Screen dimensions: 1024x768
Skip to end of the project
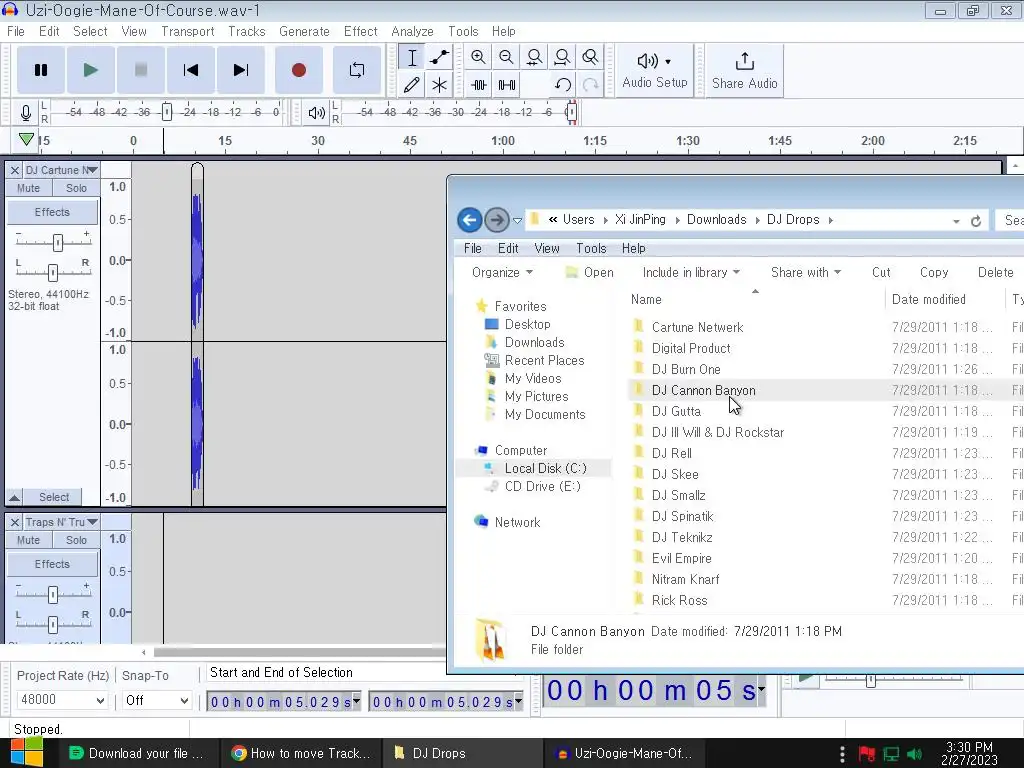(x=240, y=70)
